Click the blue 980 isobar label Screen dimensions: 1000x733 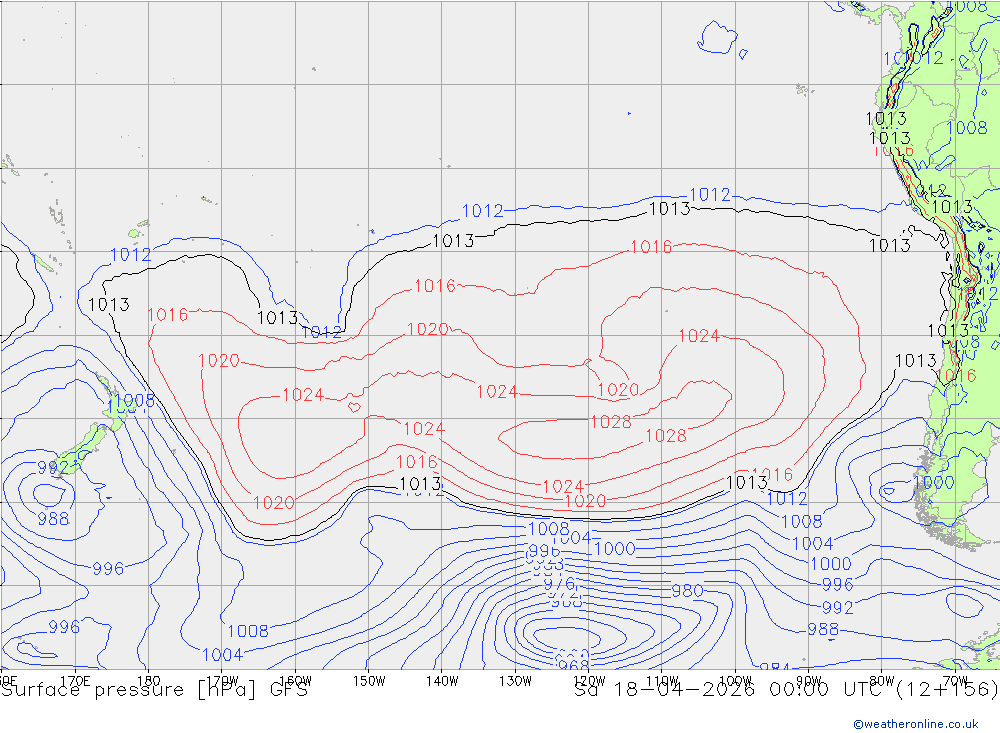click(687, 591)
